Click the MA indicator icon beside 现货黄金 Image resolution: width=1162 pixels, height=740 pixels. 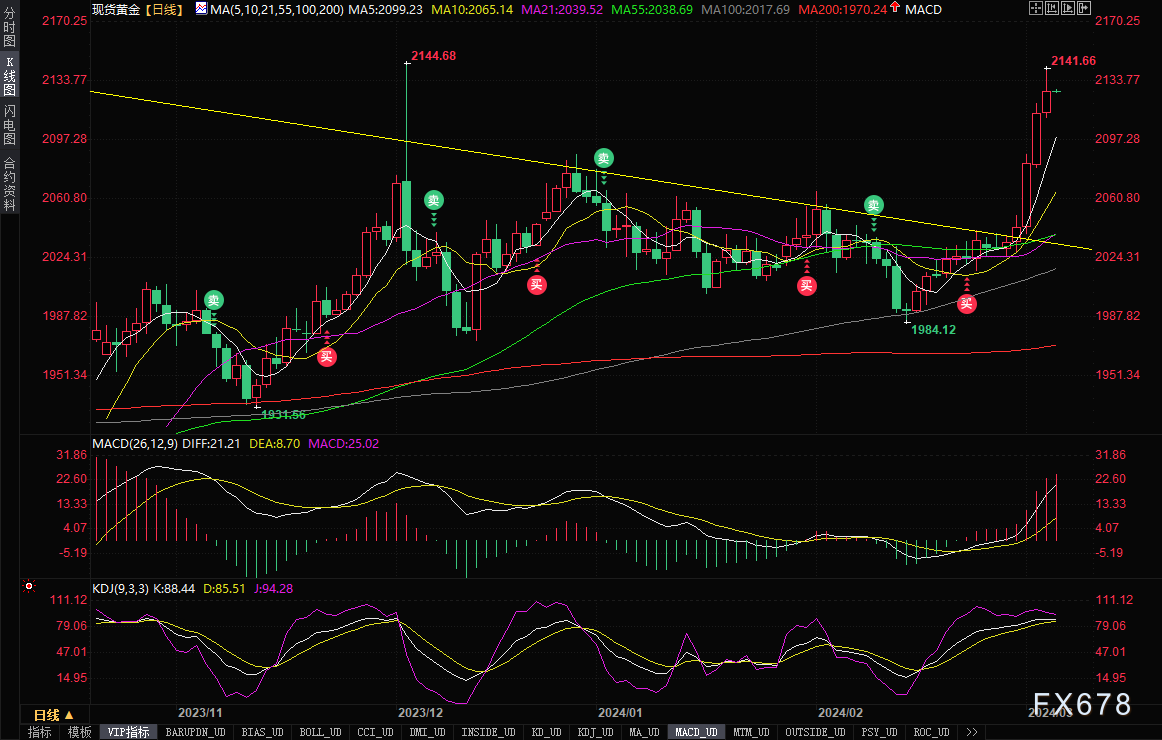202,9
